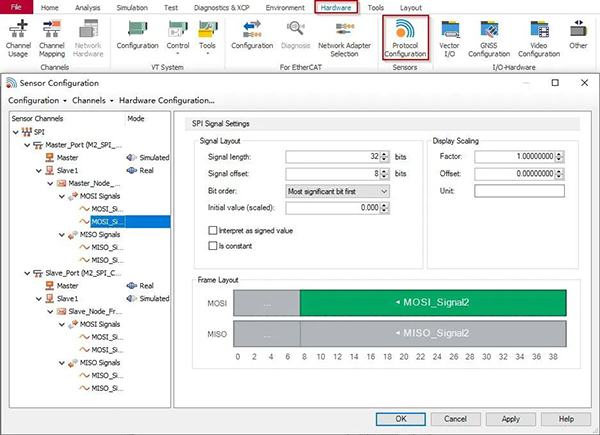
Task: Switch to the Analysis ribbon tab
Action: [88, 8]
